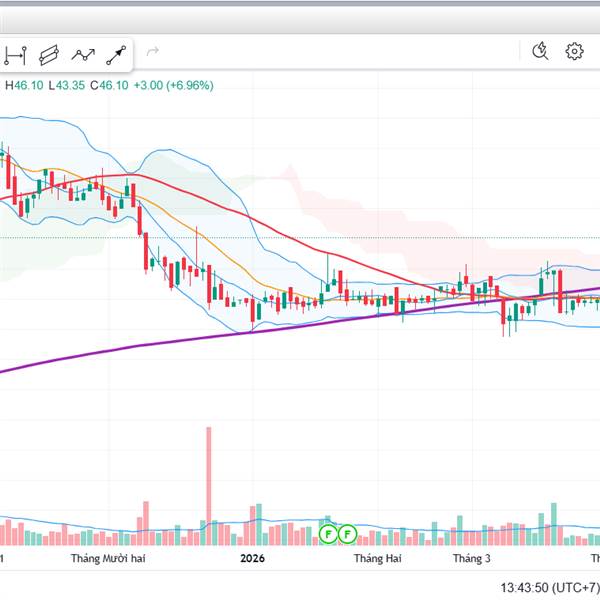Click the Tháng Hai axis label

click(378, 558)
